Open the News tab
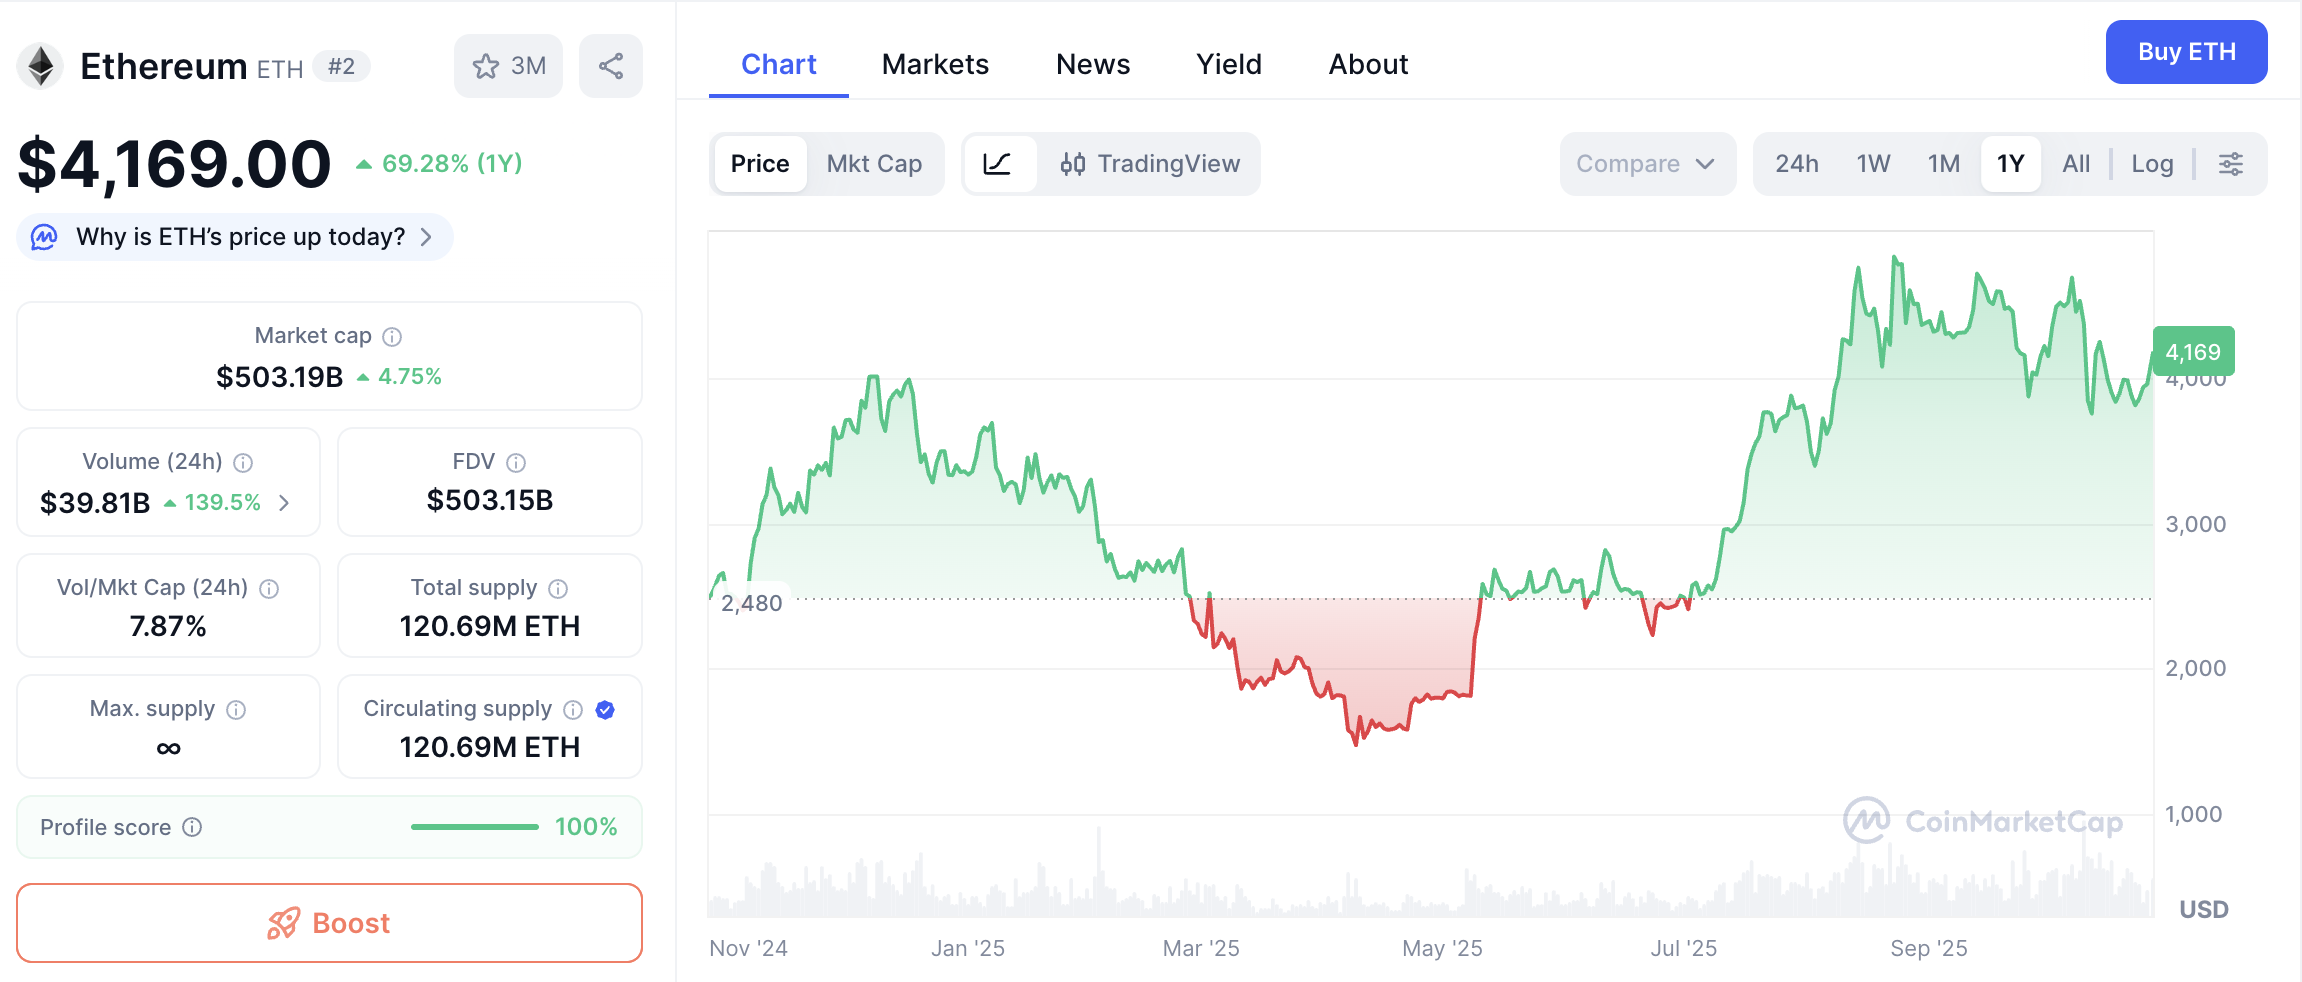Image resolution: width=2302 pixels, height=982 pixels. (x=1093, y=65)
